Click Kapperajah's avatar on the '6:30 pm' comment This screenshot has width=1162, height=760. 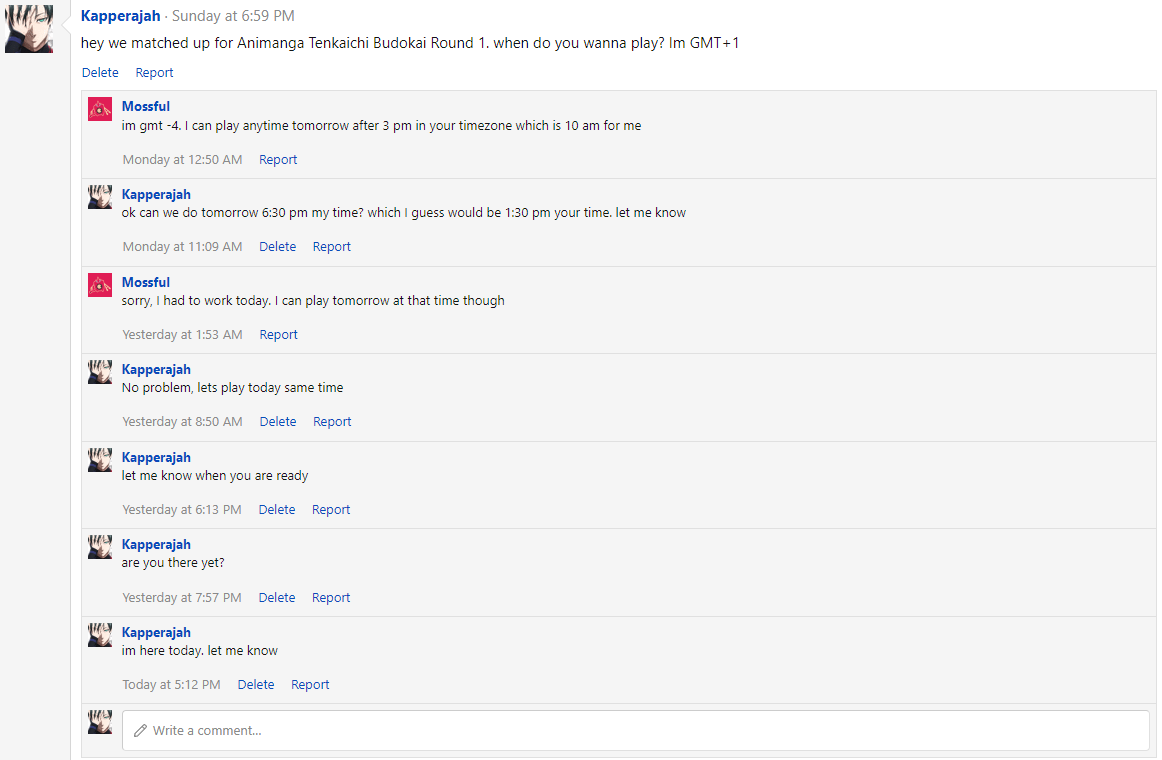click(x=100, y=197)
